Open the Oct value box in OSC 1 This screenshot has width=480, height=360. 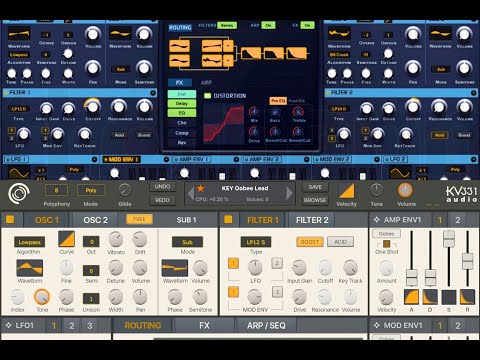coord(91,242)
